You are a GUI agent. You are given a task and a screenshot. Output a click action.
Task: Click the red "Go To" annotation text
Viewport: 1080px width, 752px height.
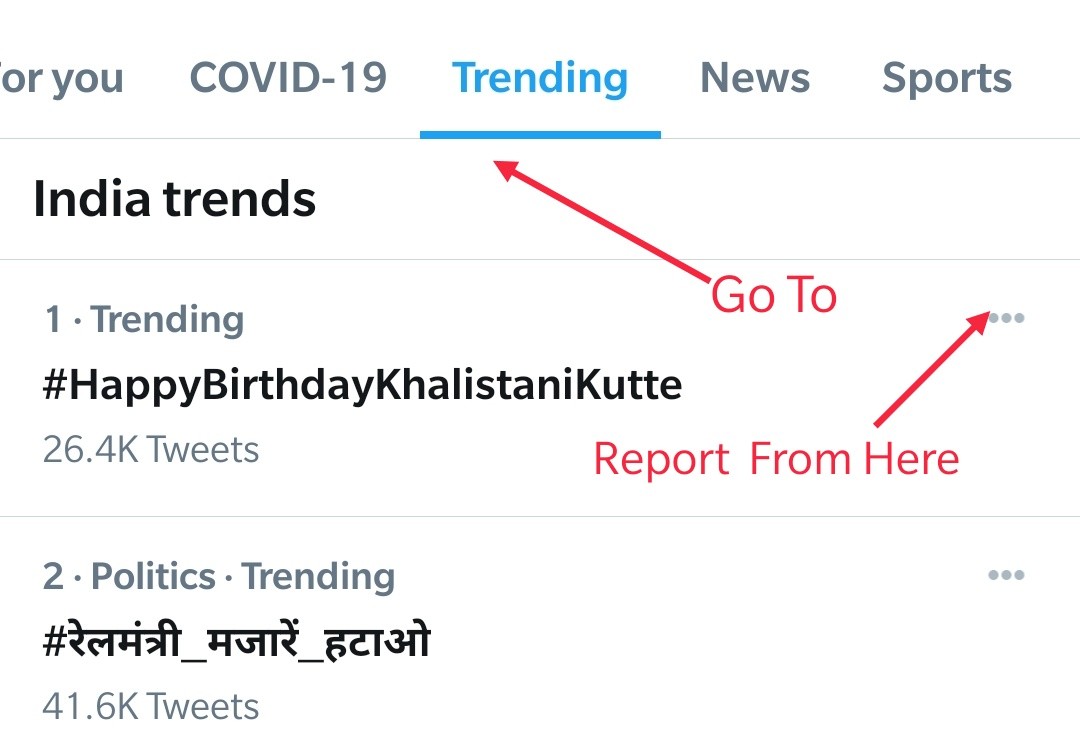coord(773,296)
